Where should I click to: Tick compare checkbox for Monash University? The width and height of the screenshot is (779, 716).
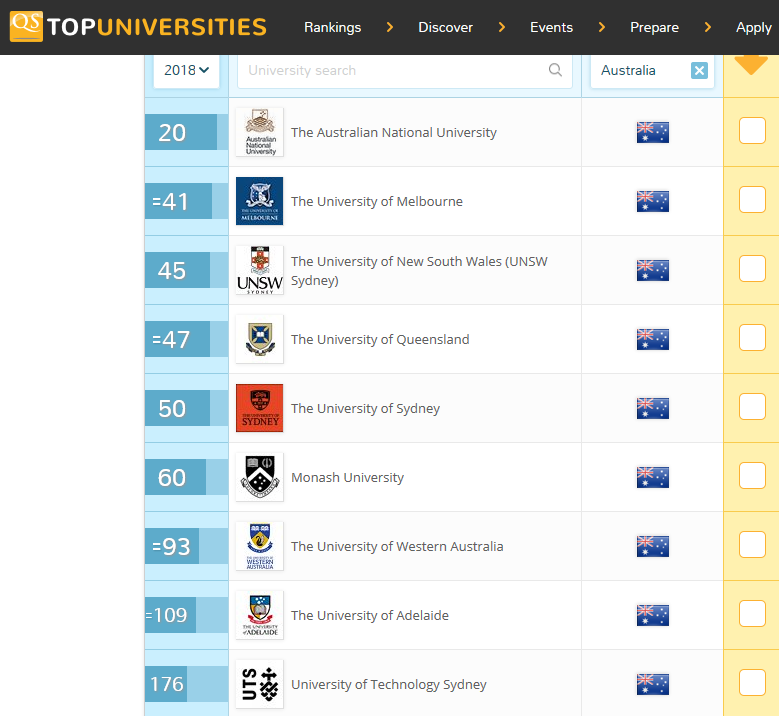coord(752,476)
